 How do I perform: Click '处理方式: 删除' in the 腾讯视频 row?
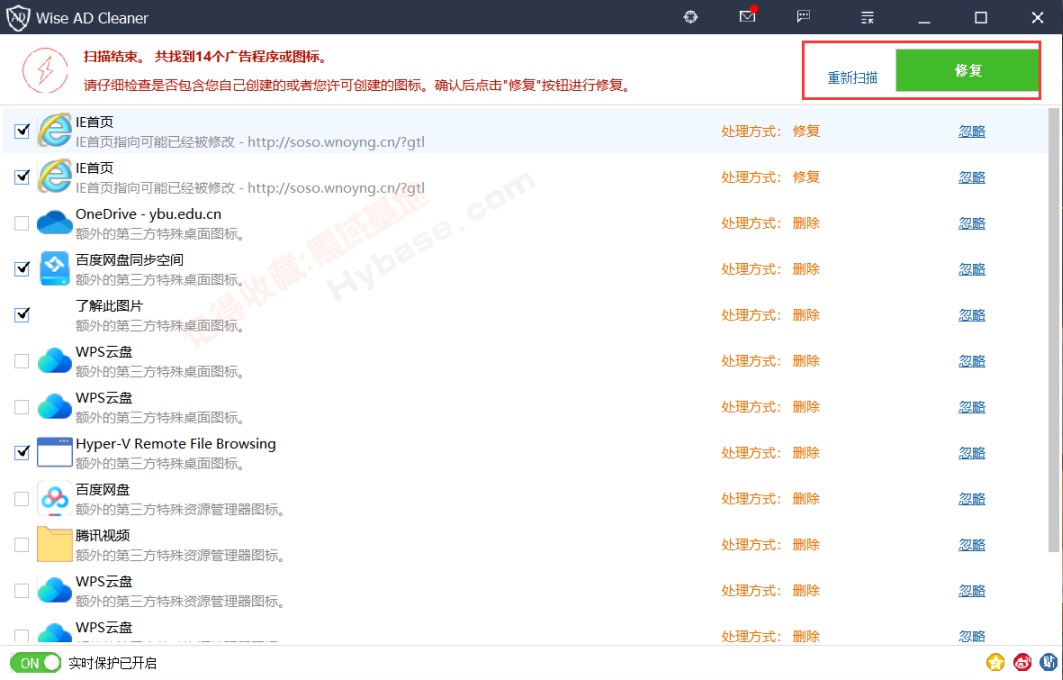click(x=771, y=544)
